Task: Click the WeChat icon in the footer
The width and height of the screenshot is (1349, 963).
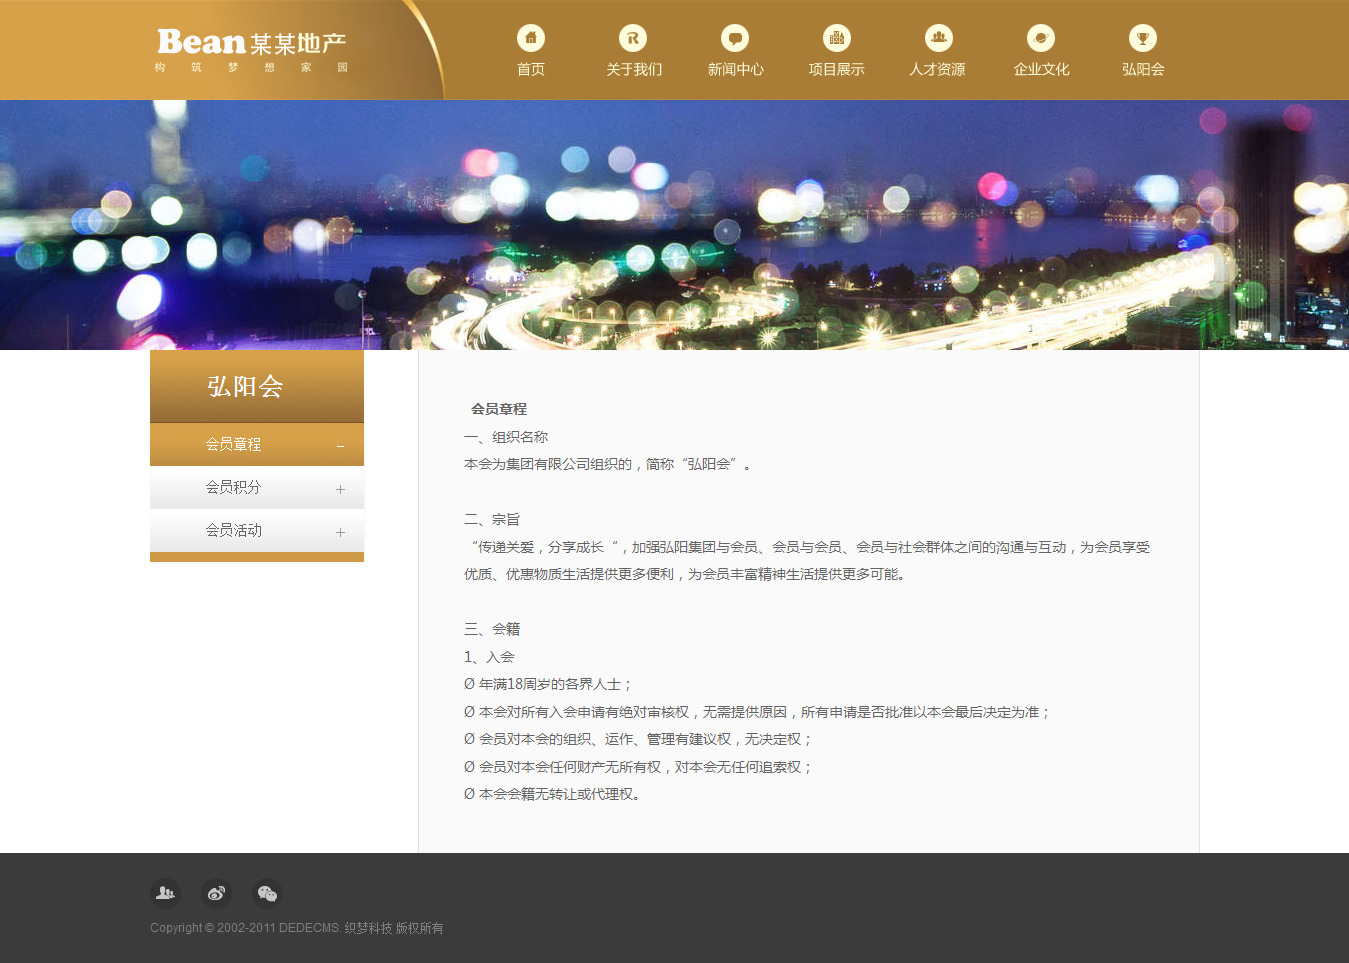Action: coord(267,893)
